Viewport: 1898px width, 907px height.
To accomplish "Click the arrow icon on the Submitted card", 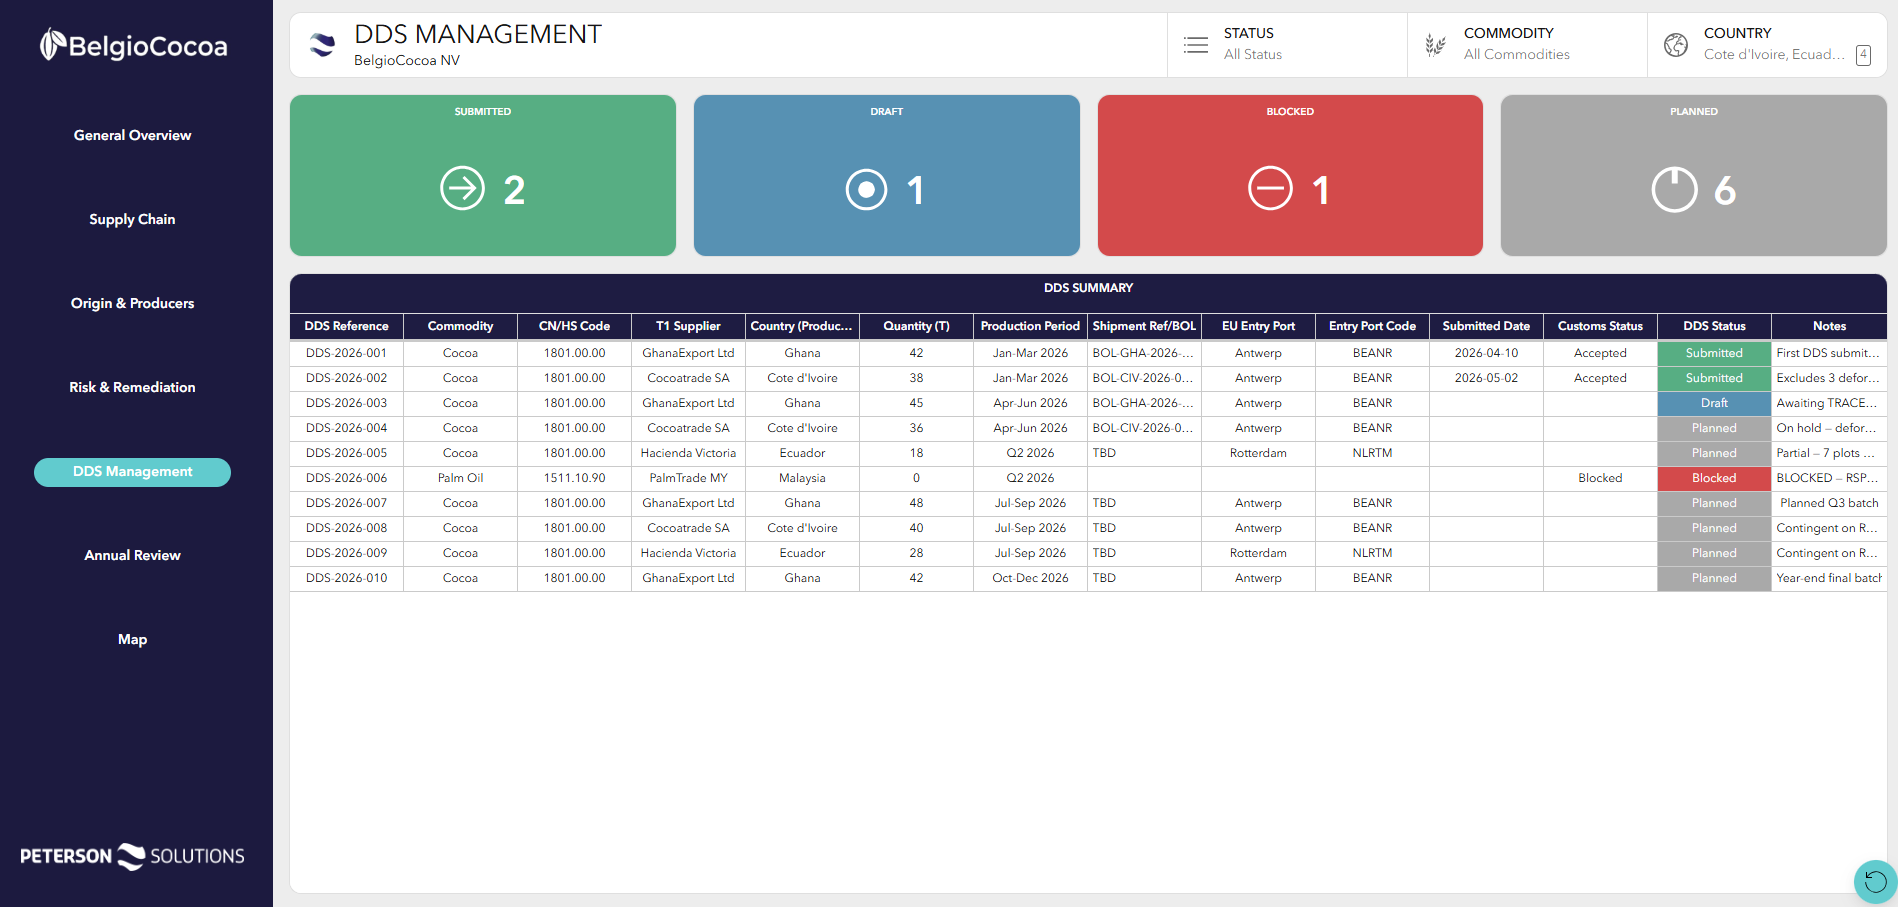I will (462, 188).
